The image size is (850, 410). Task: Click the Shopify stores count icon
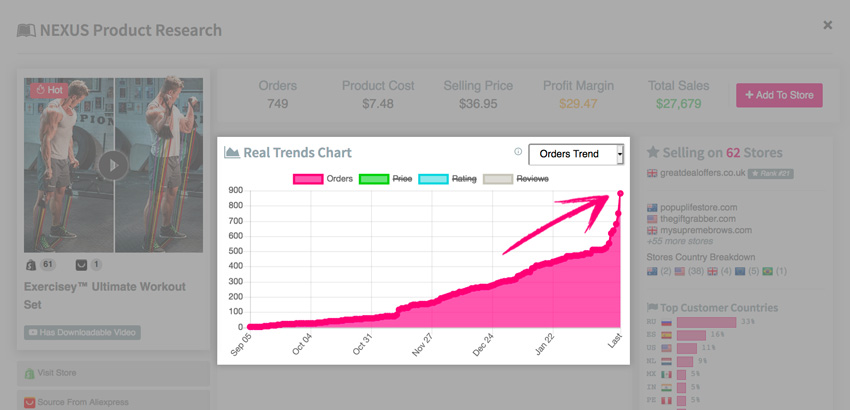tap(31, 265)
